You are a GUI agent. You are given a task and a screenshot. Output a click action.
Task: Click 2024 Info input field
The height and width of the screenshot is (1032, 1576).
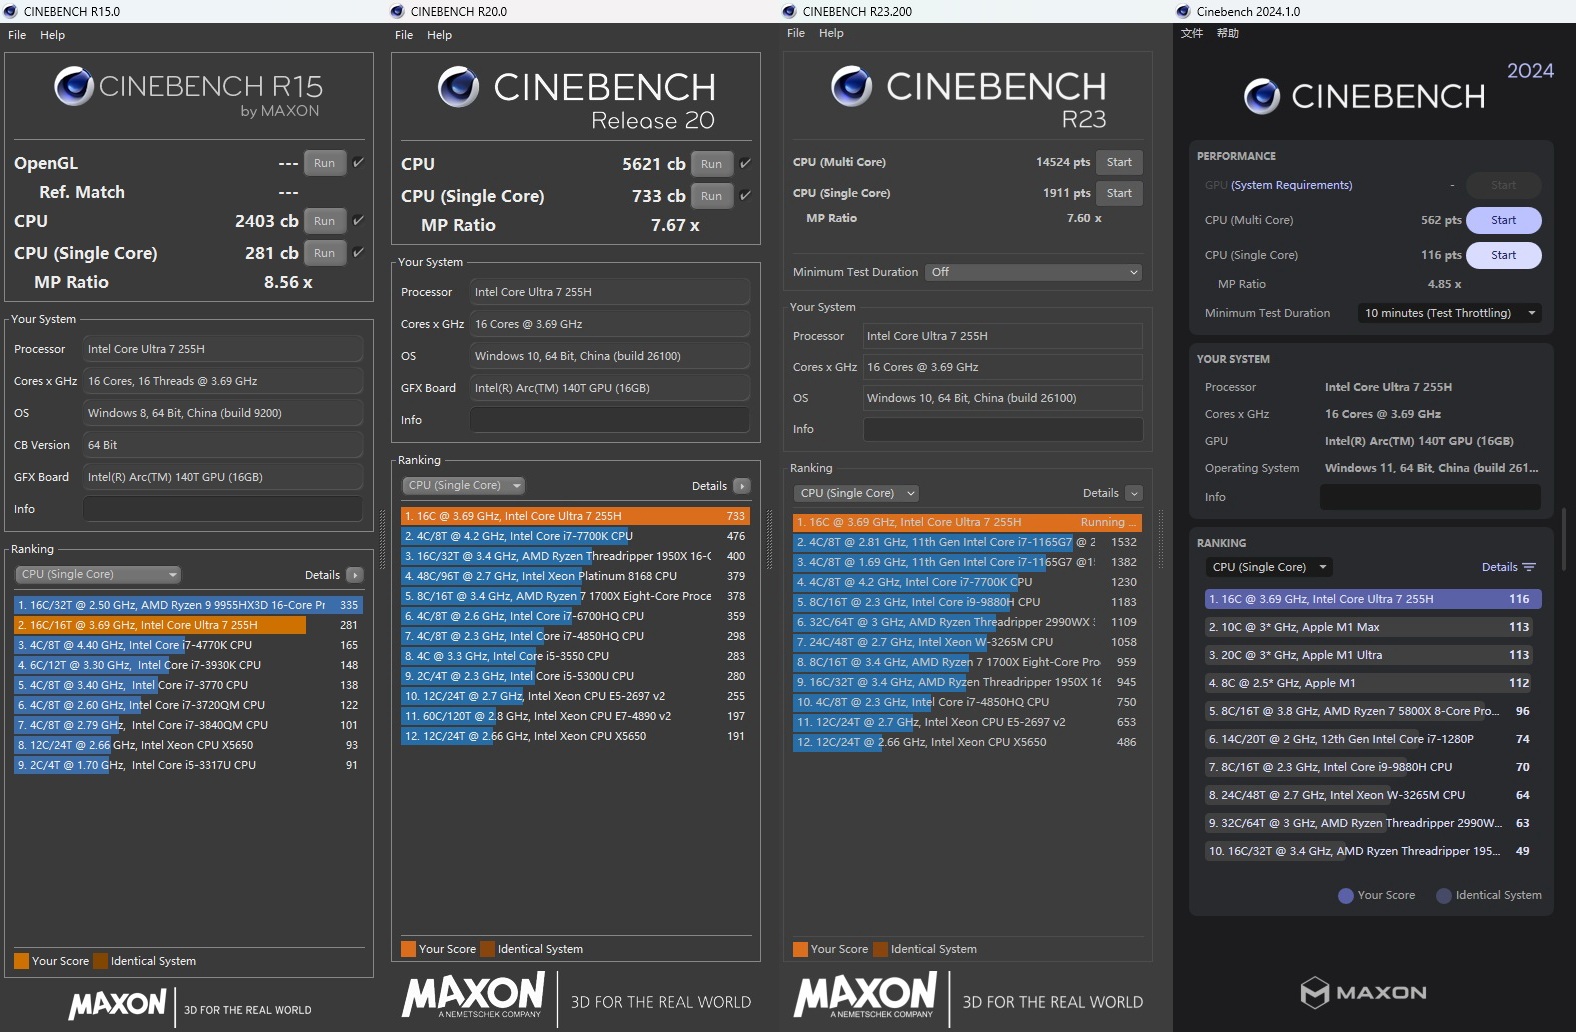point(1430,497)
